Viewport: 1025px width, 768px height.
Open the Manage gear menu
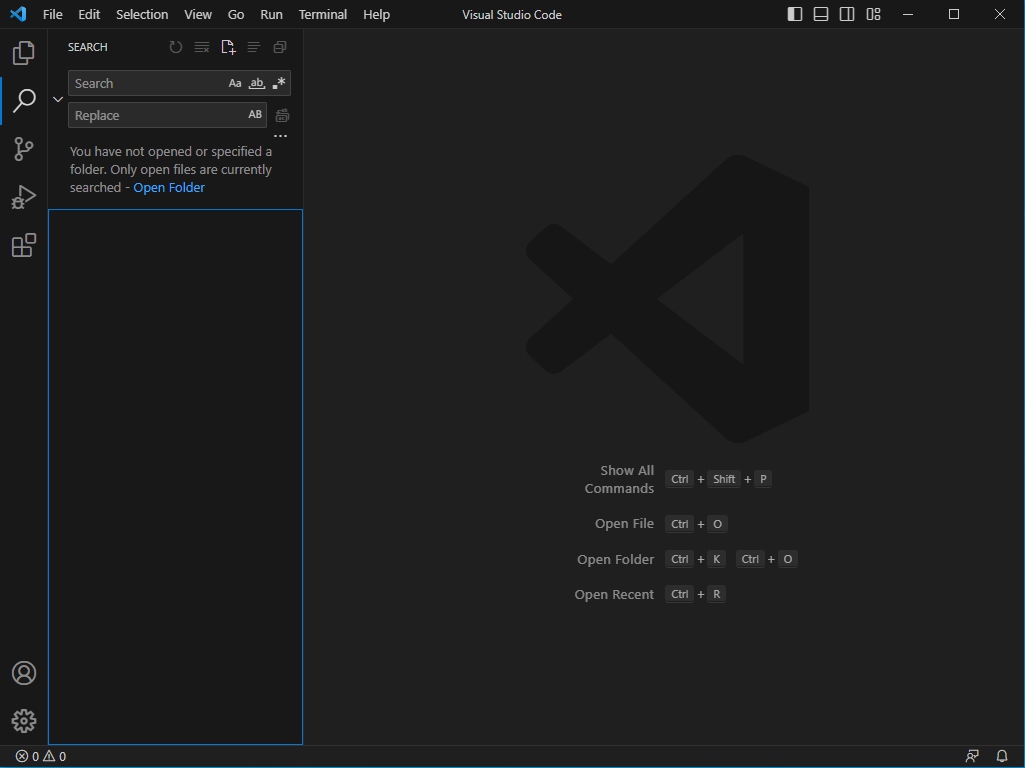24,721
